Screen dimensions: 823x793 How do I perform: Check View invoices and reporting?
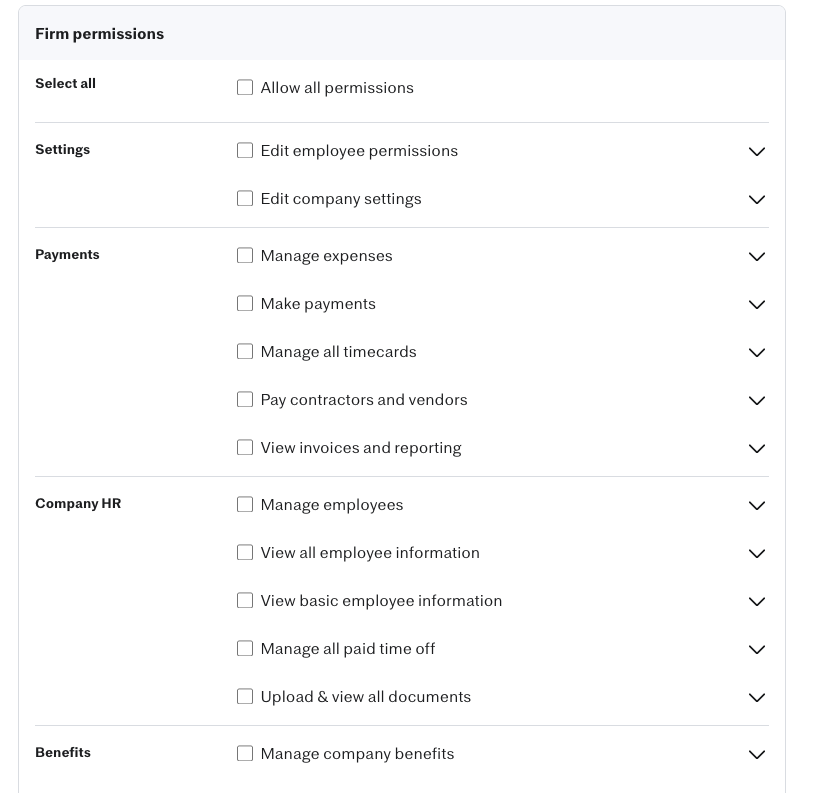[x=245, y=447]
